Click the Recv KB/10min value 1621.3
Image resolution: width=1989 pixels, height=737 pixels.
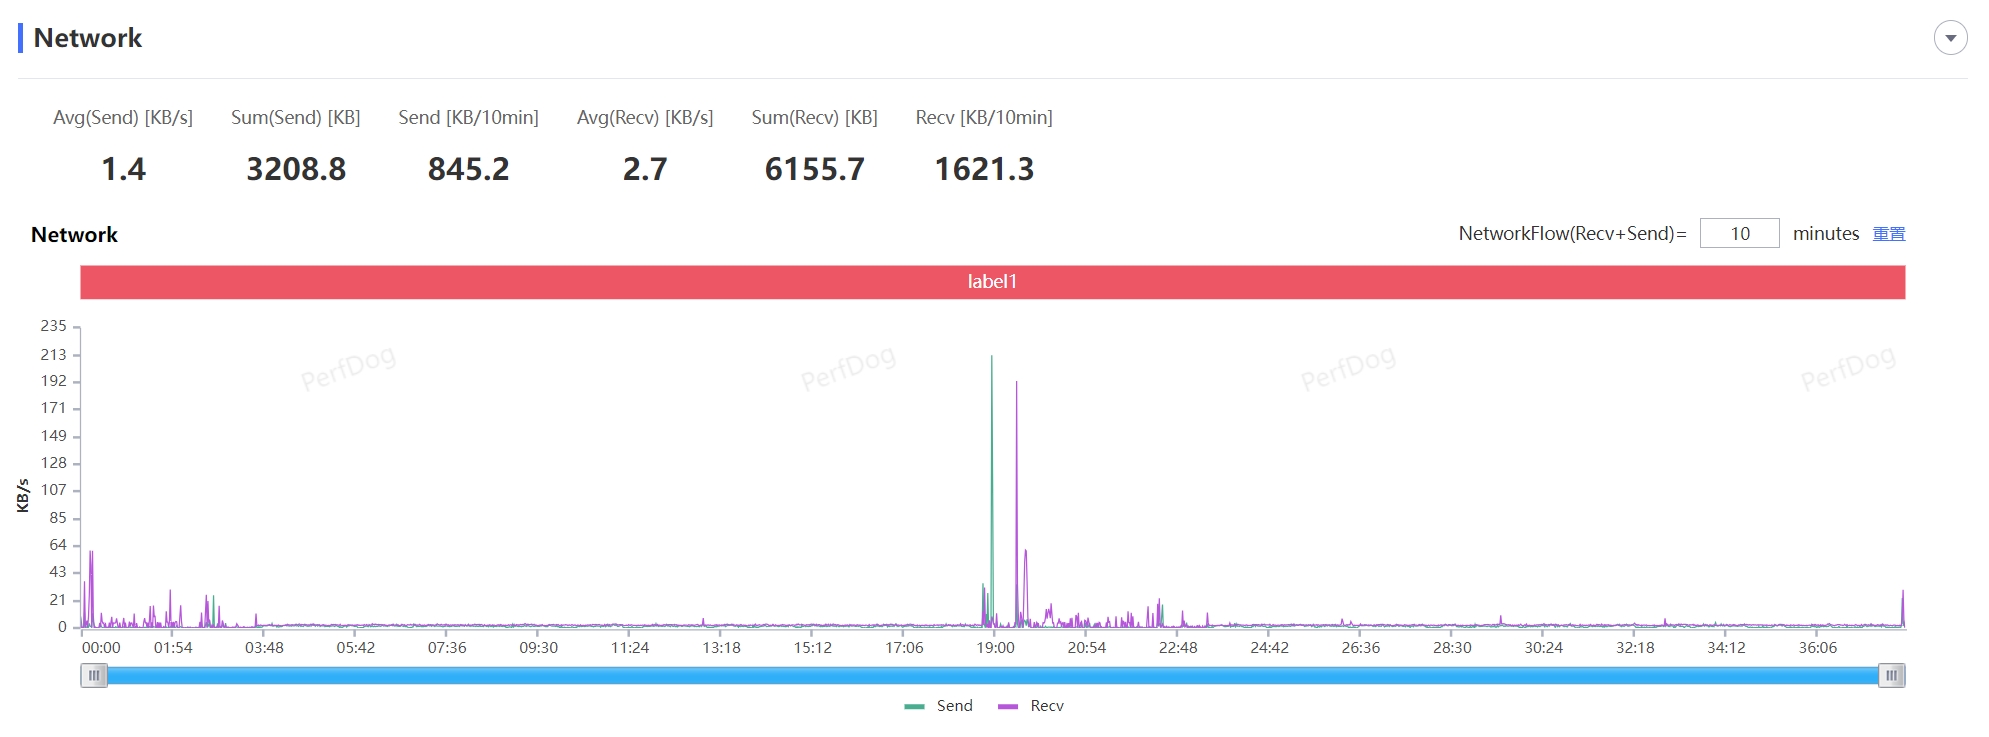pos(984,169)
